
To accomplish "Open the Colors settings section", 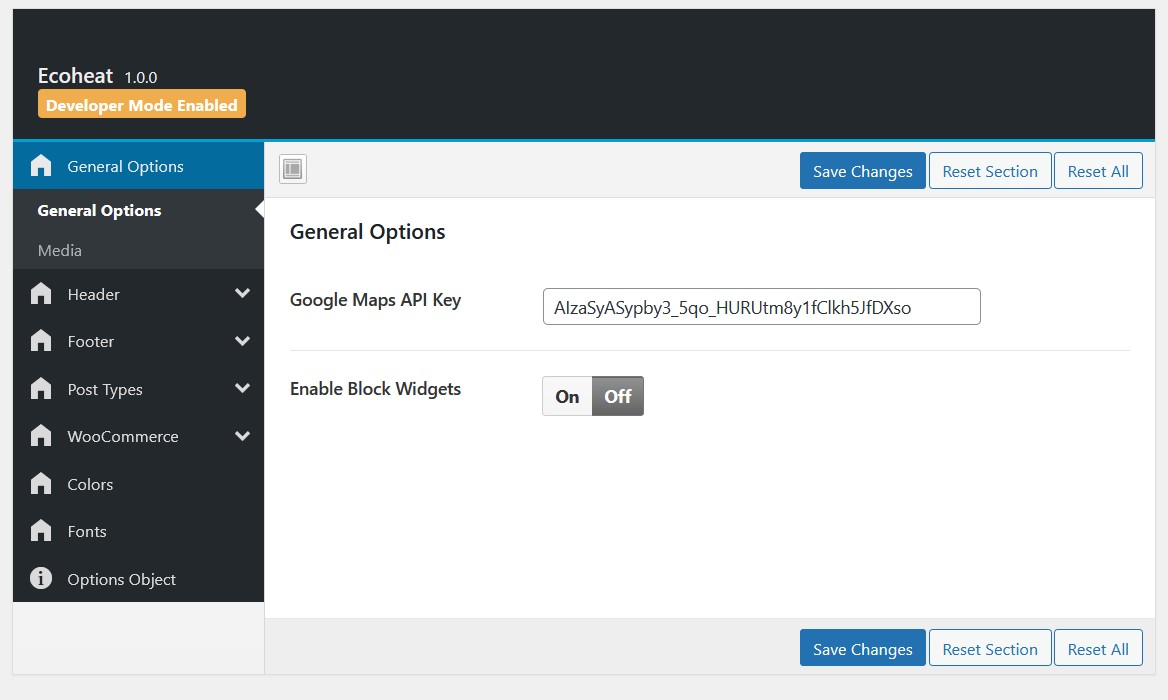I will point(139,484).
